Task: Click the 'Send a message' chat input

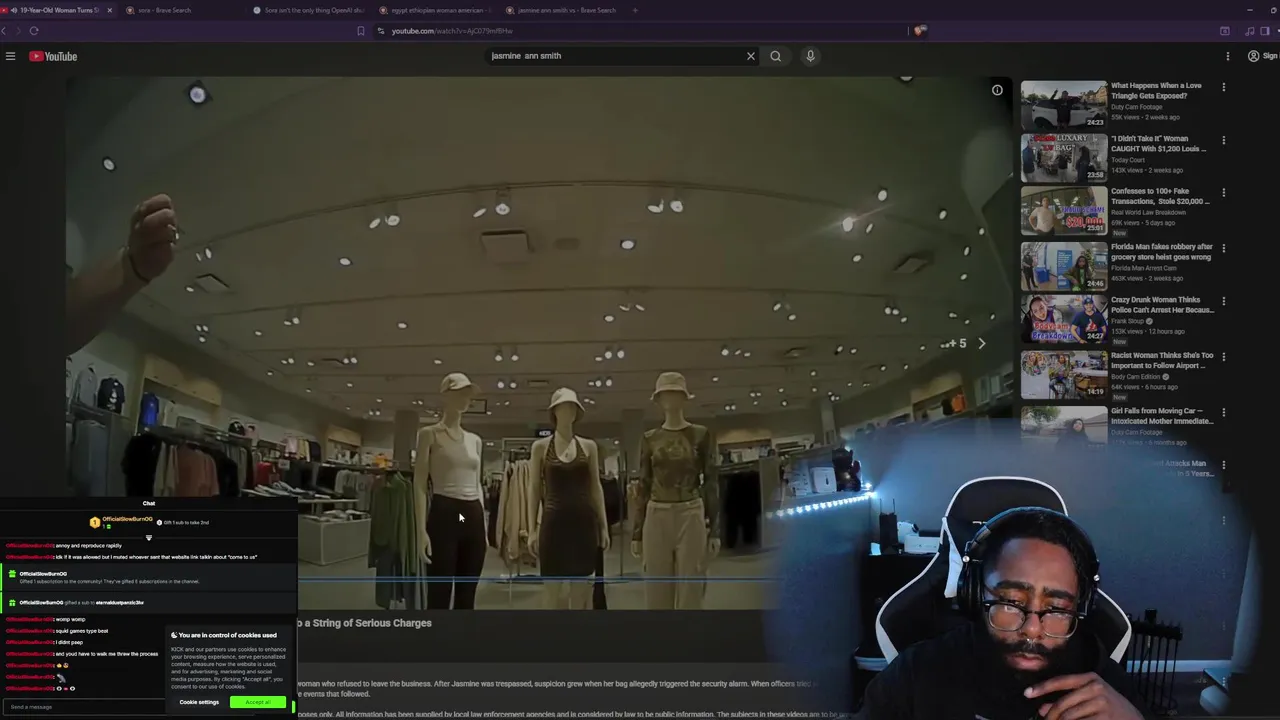Action: (85, 707)
